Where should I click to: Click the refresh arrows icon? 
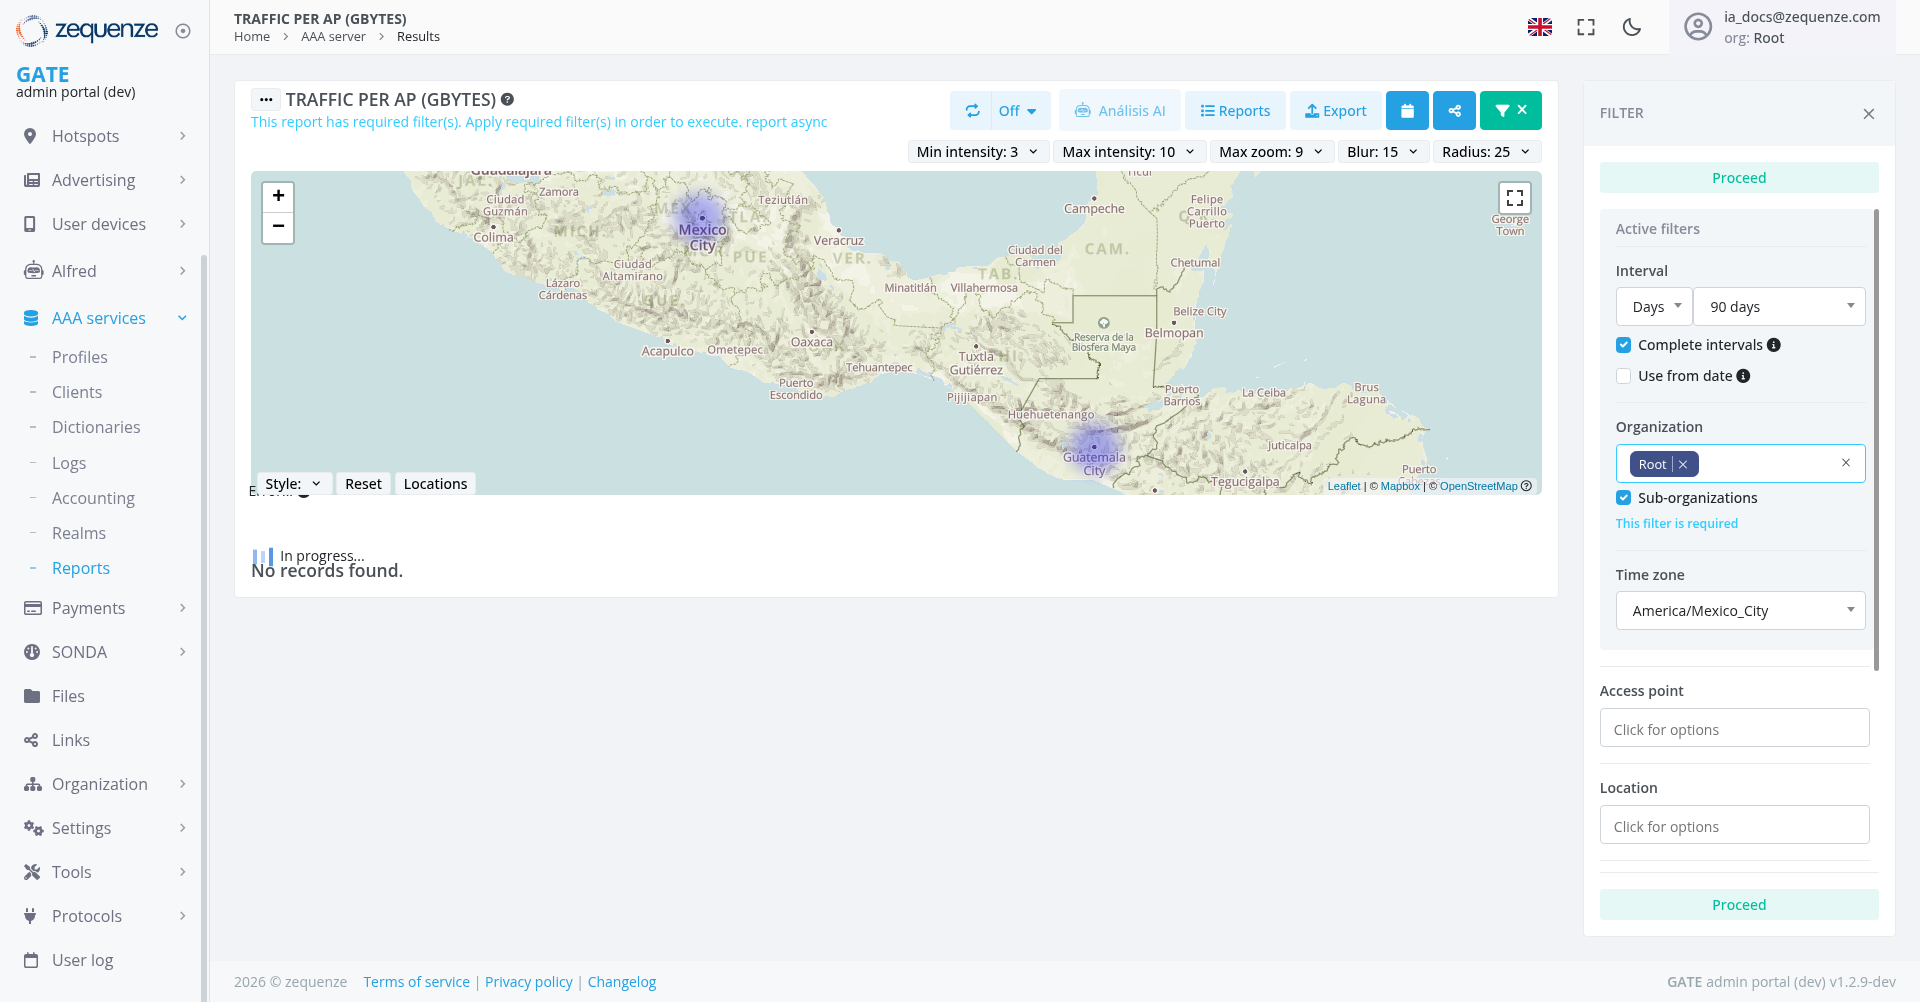(x=972, y=111)
